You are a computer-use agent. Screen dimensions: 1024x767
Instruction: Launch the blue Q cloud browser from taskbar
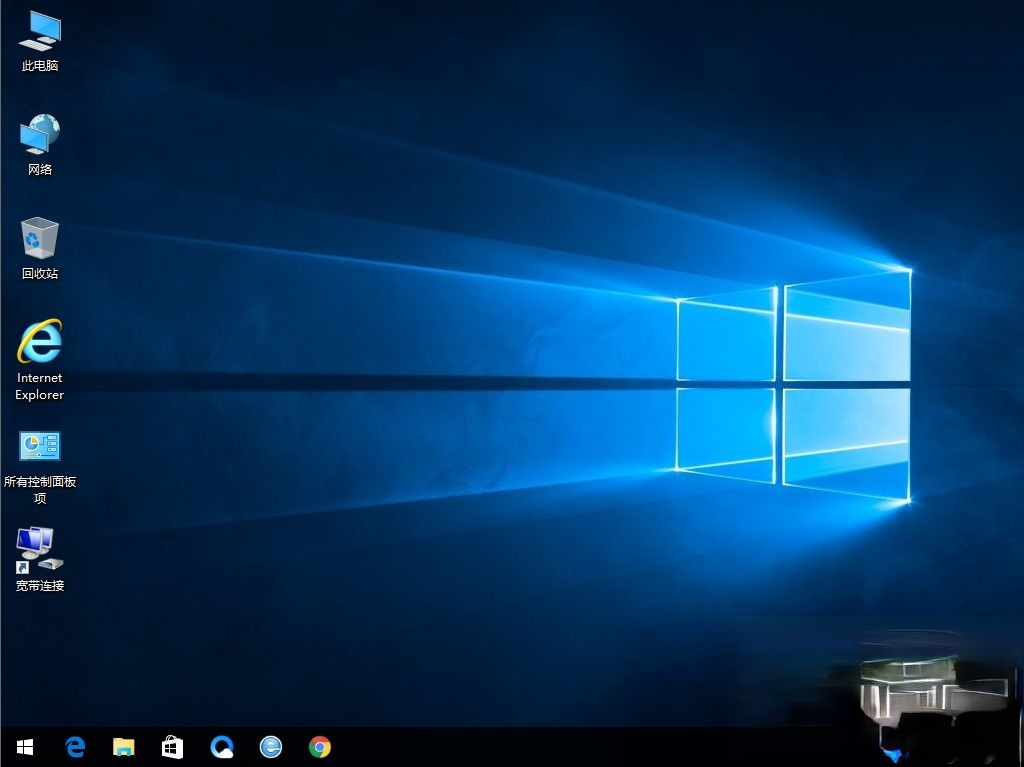pyautogui.click(x=222, y=747)
